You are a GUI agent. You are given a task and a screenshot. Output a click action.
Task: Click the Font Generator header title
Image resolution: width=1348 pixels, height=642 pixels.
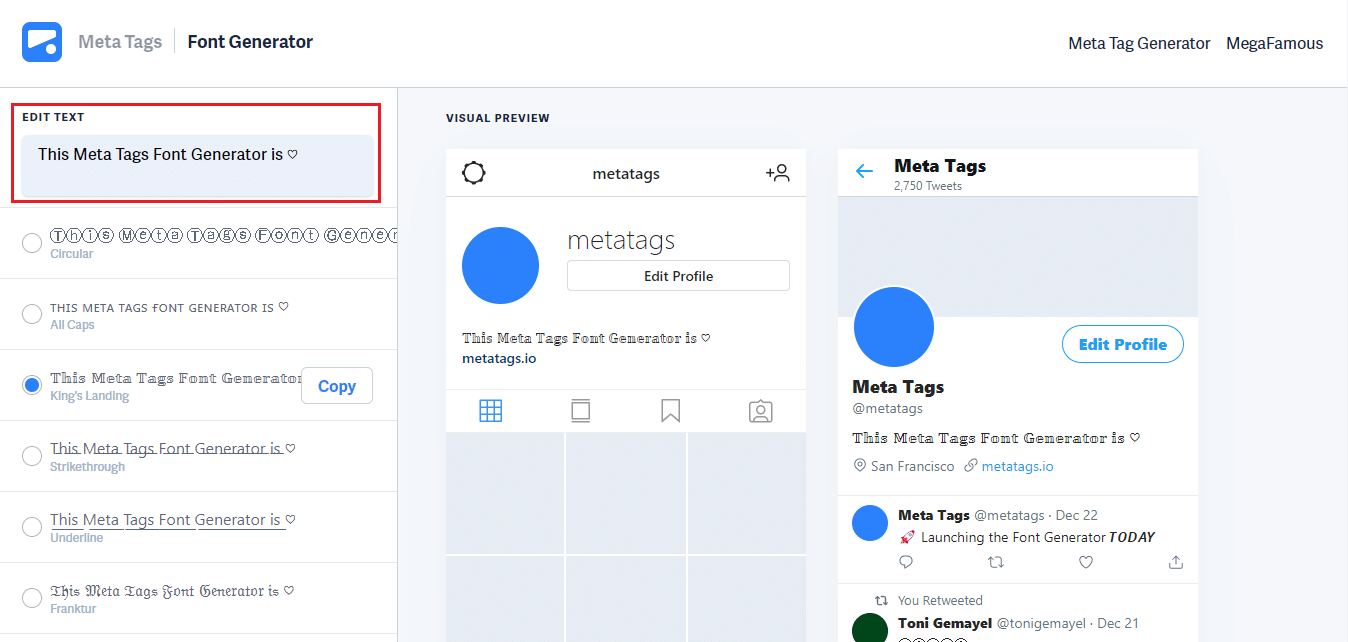pyautogui.click(x=250, y=42)
